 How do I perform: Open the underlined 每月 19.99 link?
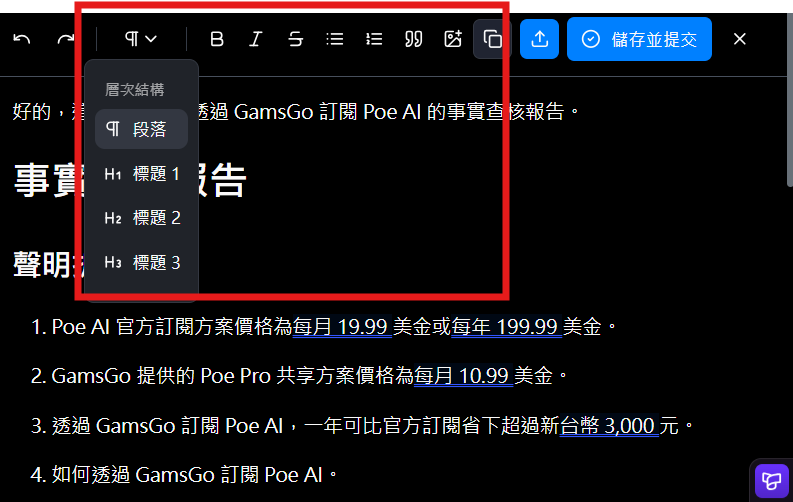(341, 327)
